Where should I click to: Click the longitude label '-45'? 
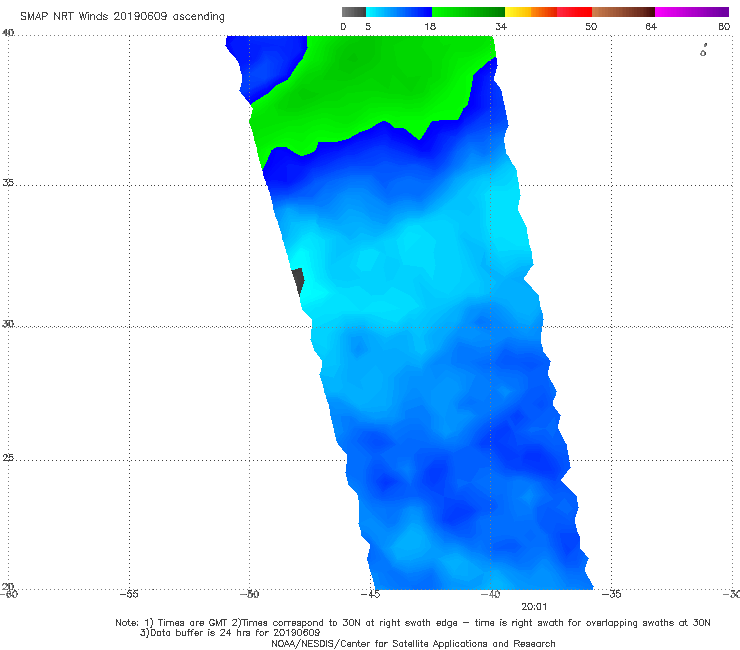coord(370,594)
